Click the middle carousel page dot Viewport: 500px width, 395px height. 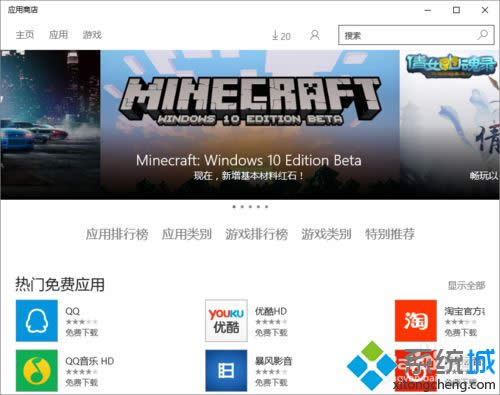tap(250, 207)
